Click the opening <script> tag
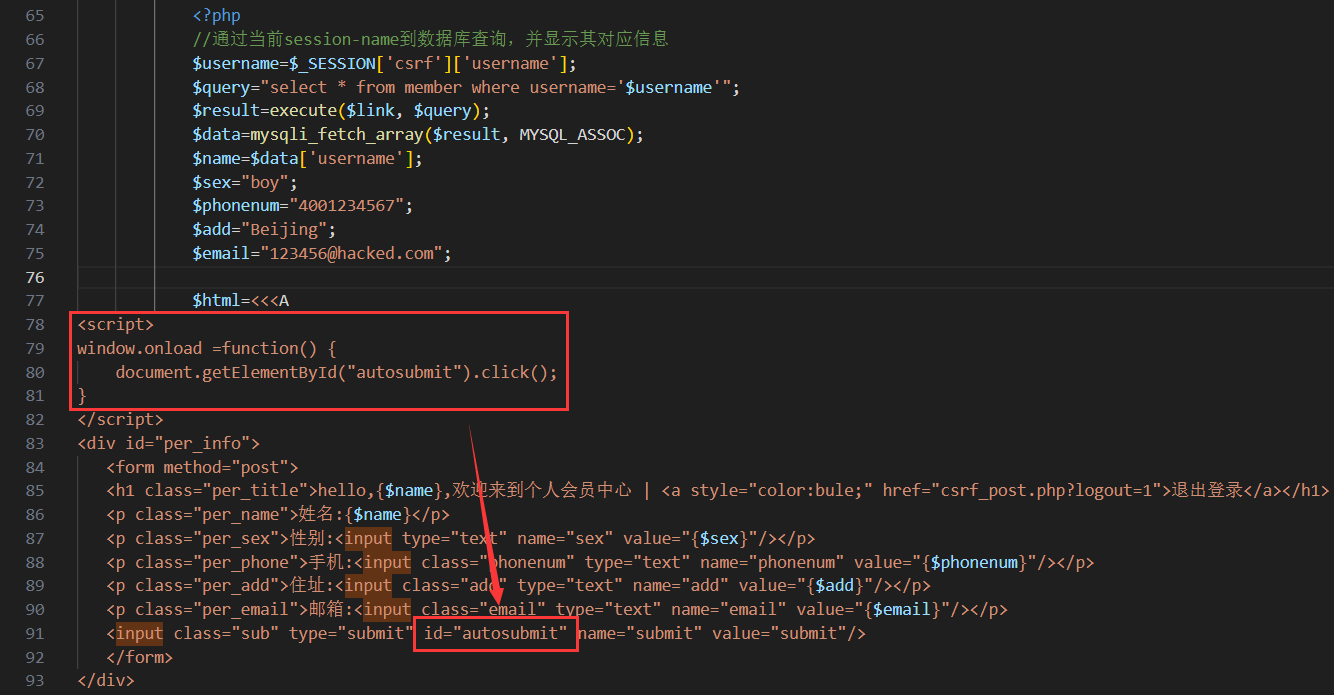The width and height of the screenshot is (1334, 695). (x=116, y=324)
